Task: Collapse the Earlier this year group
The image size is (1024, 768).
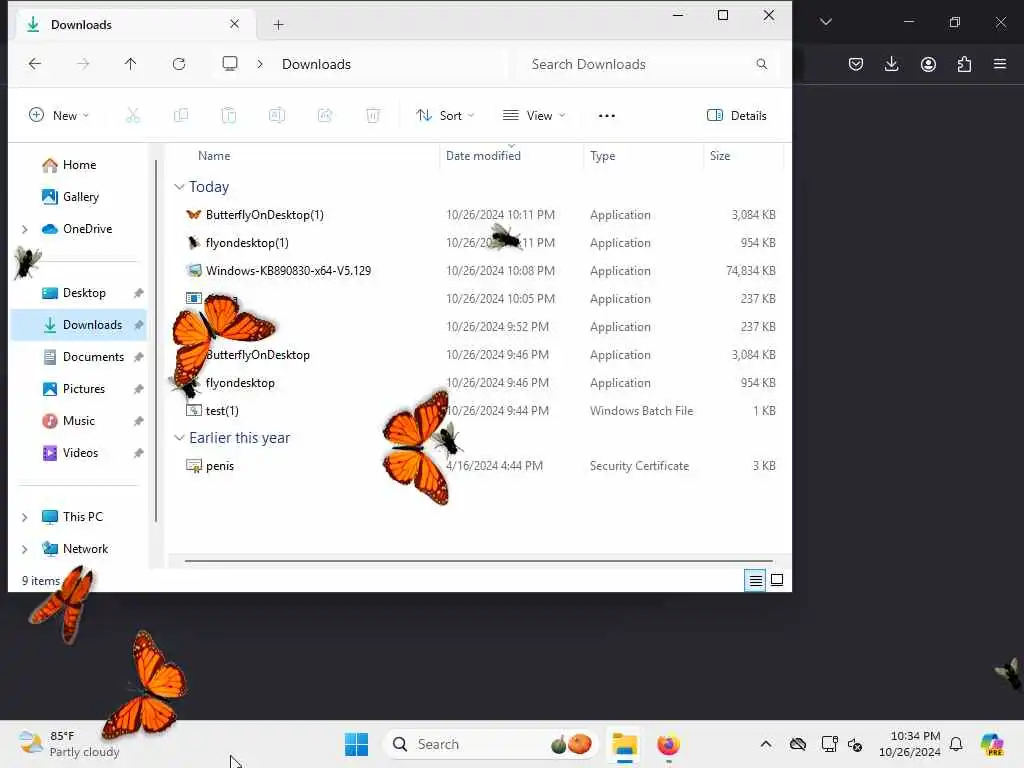Action: pos(179,438)
